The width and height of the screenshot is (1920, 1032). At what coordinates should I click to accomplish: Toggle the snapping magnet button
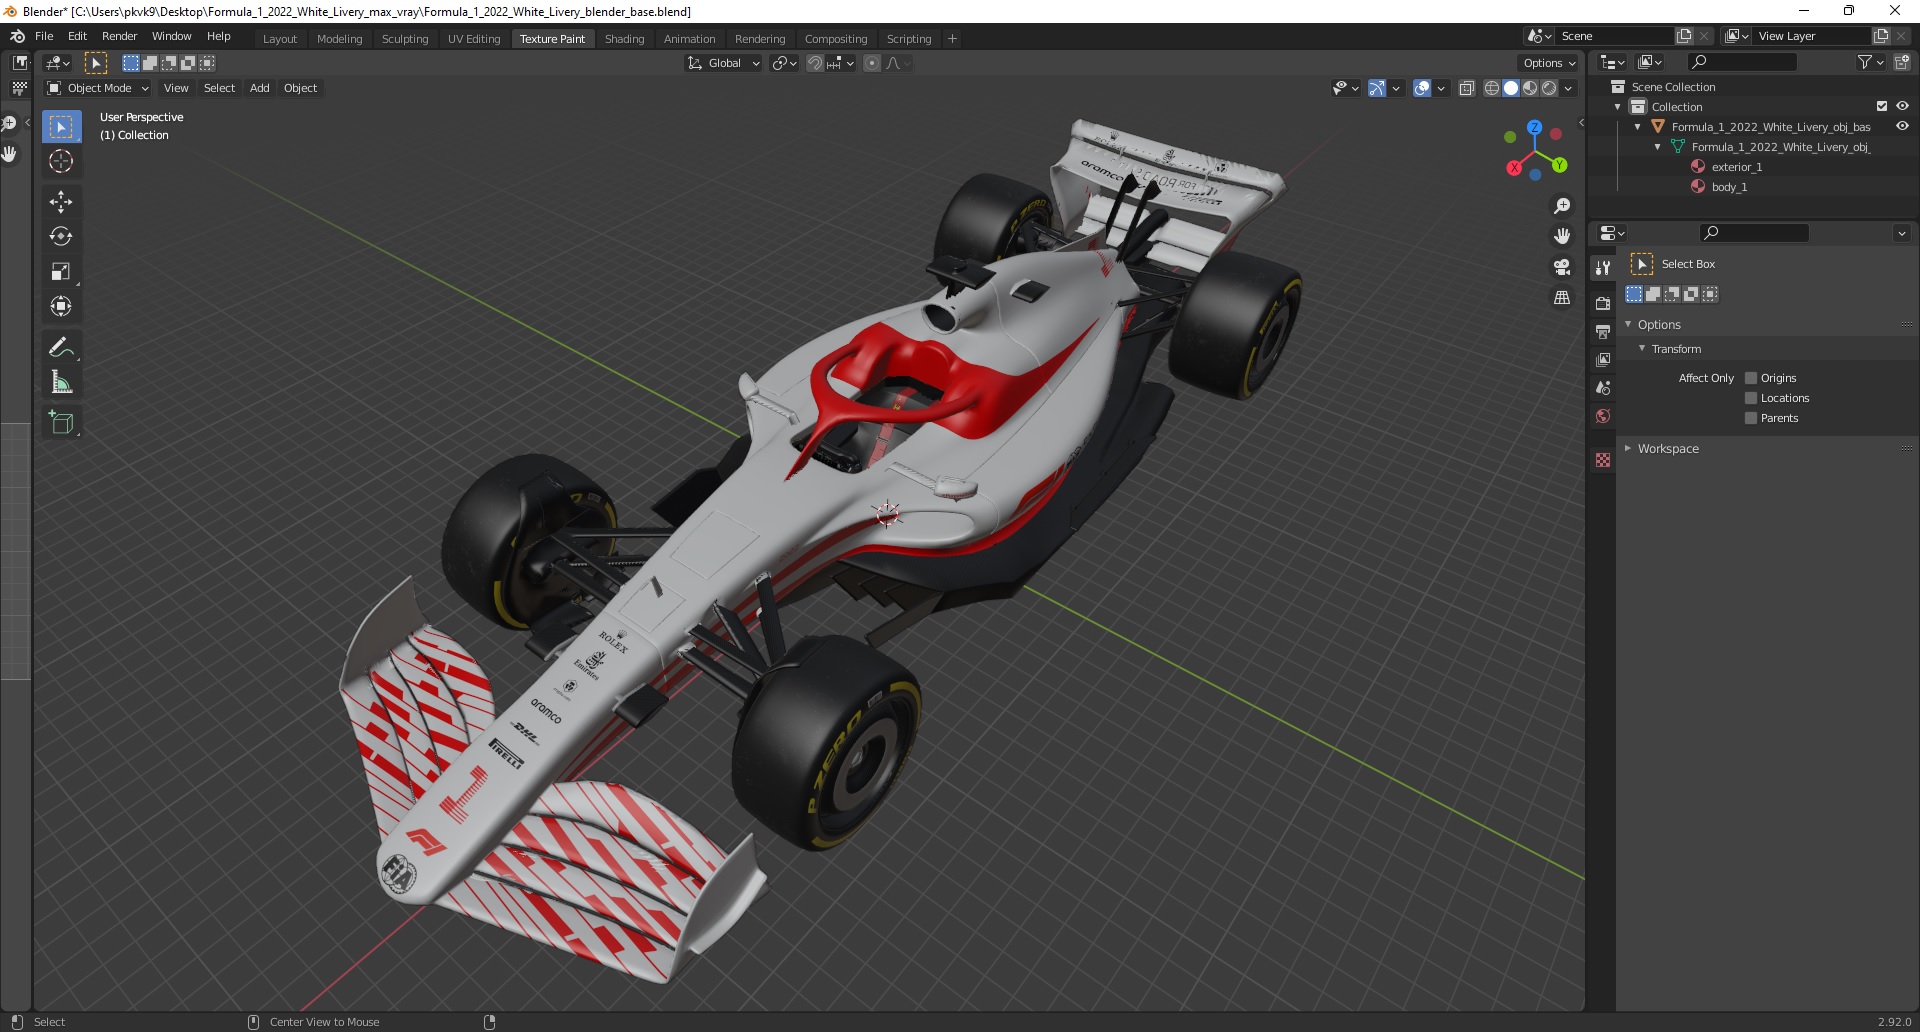tap(815, 63)
